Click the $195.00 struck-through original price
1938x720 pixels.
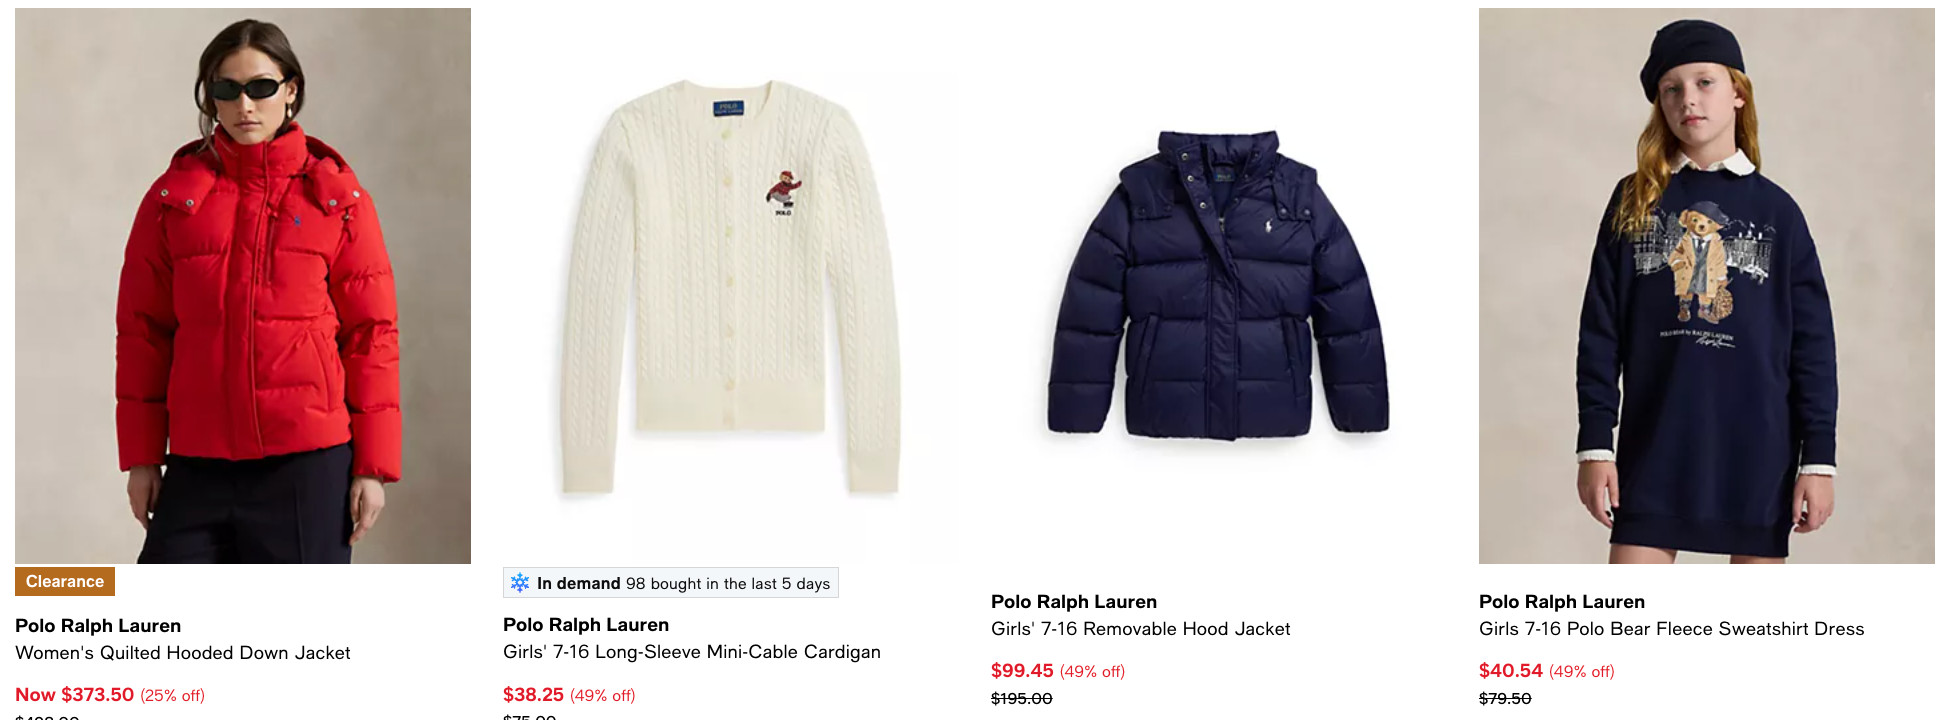pyautogui.click(x=1022, y=698)
